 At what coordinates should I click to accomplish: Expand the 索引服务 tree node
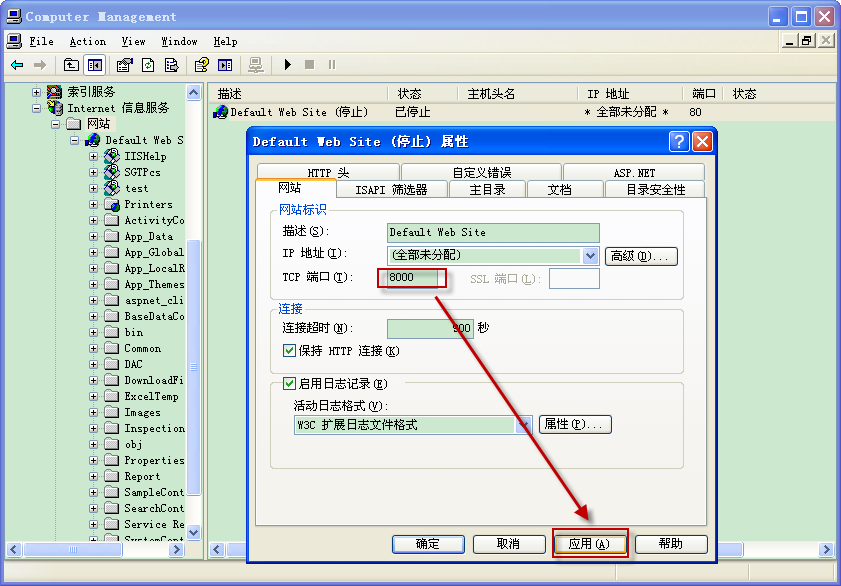[x=36, y=92]
